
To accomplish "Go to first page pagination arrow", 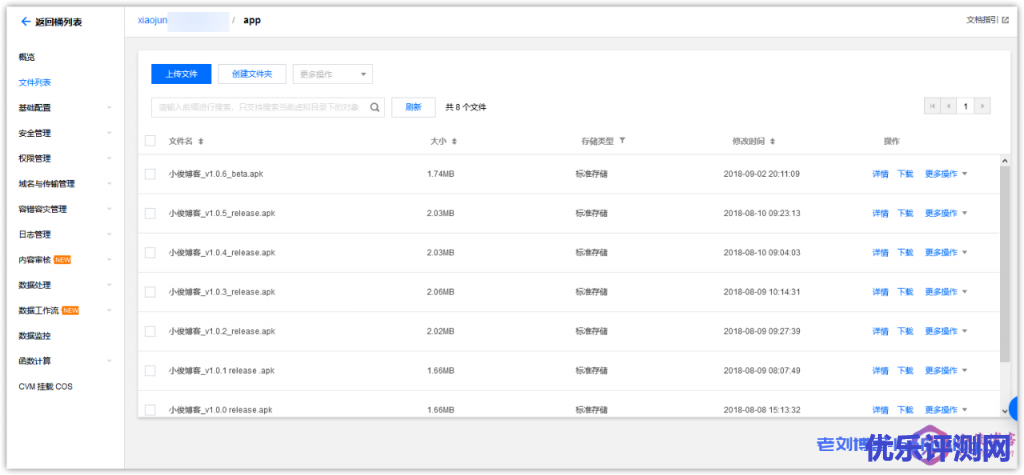I will click(933, 106).
